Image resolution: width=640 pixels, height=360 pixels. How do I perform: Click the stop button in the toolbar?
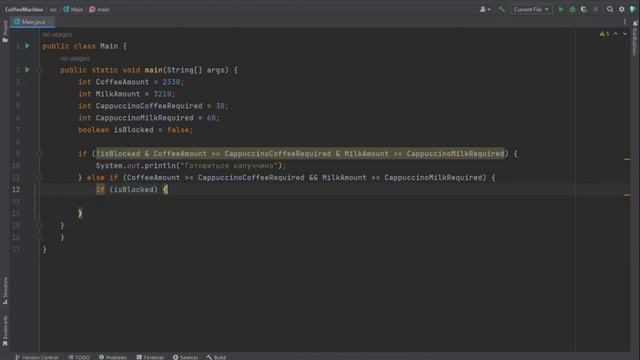tap(596, 9)
